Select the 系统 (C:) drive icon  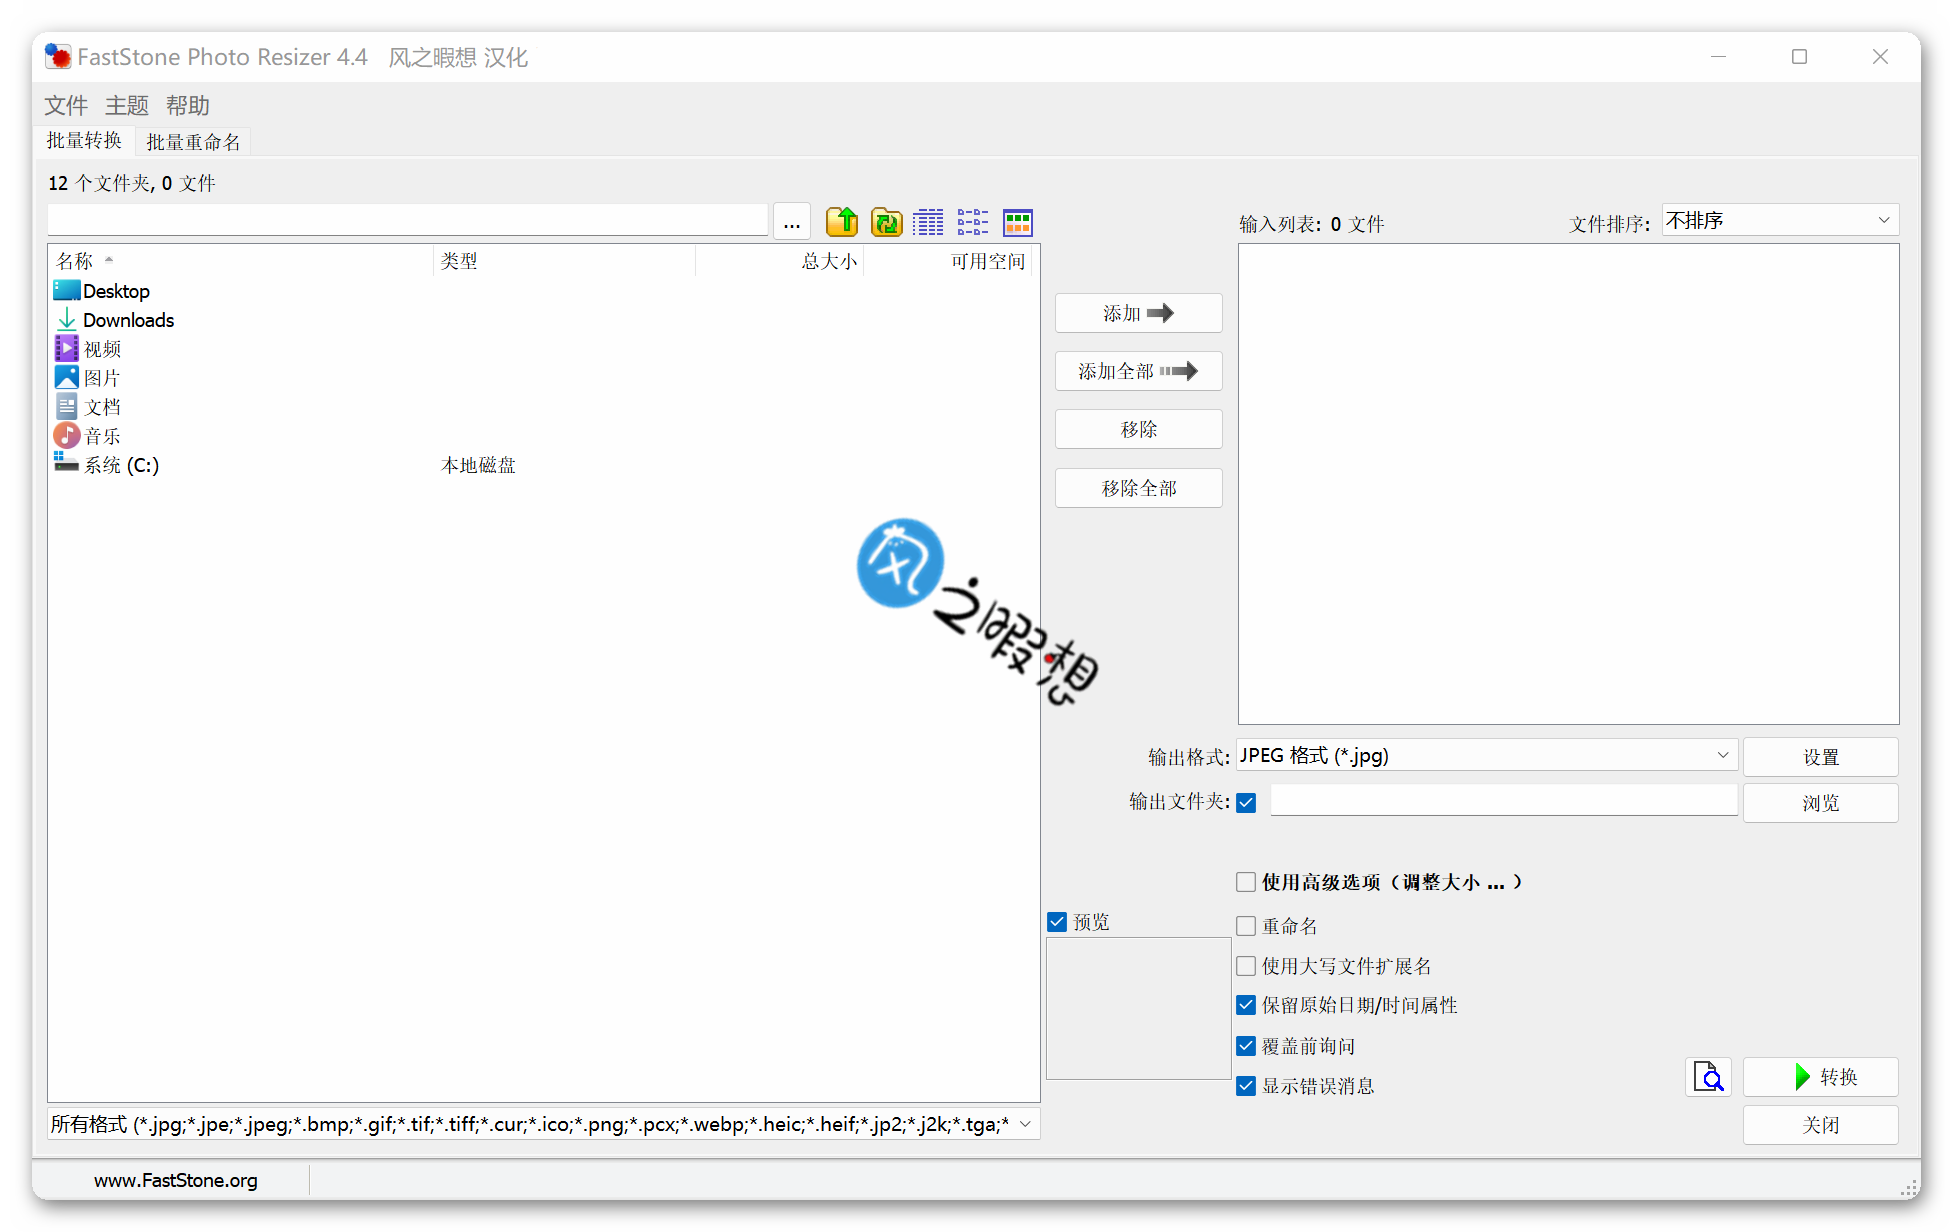[67, 463]
